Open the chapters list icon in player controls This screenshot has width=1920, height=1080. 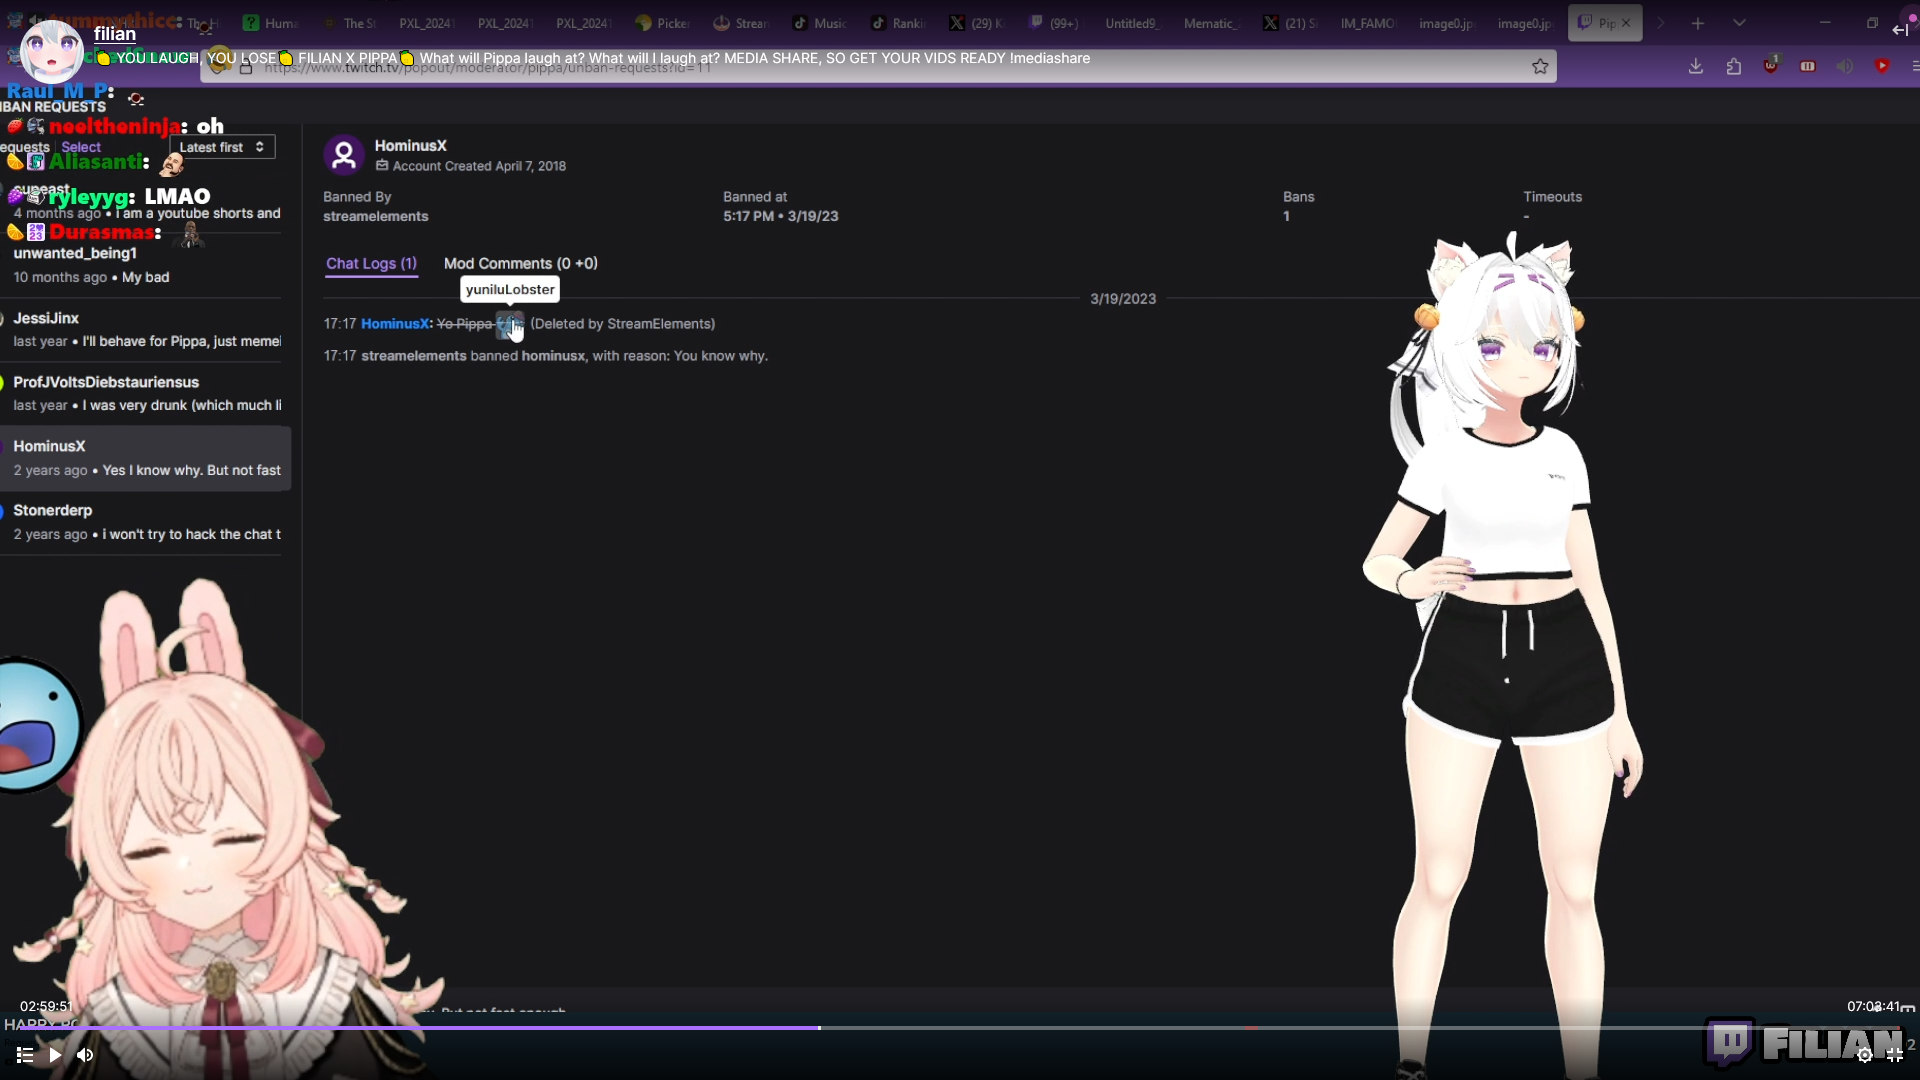tap(25, 1054)
